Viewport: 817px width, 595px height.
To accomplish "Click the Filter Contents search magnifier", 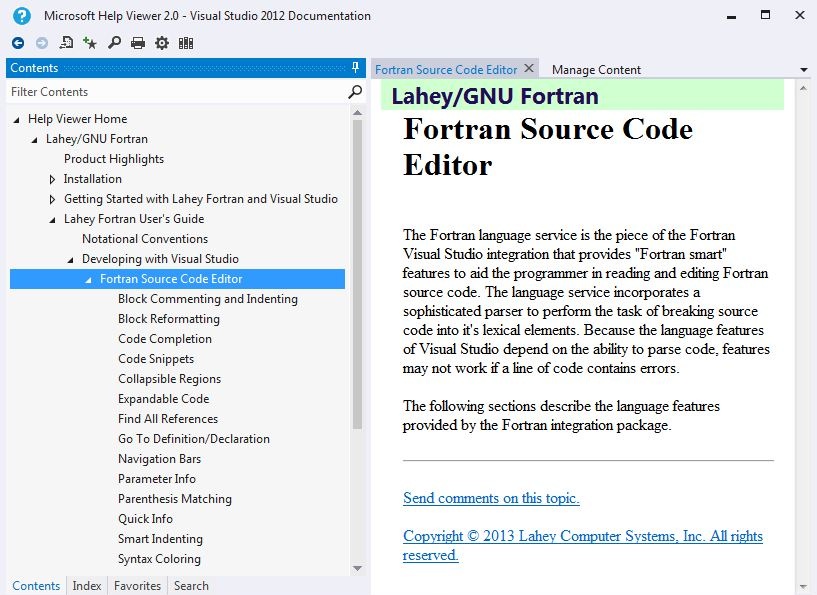I will point(355,92).
